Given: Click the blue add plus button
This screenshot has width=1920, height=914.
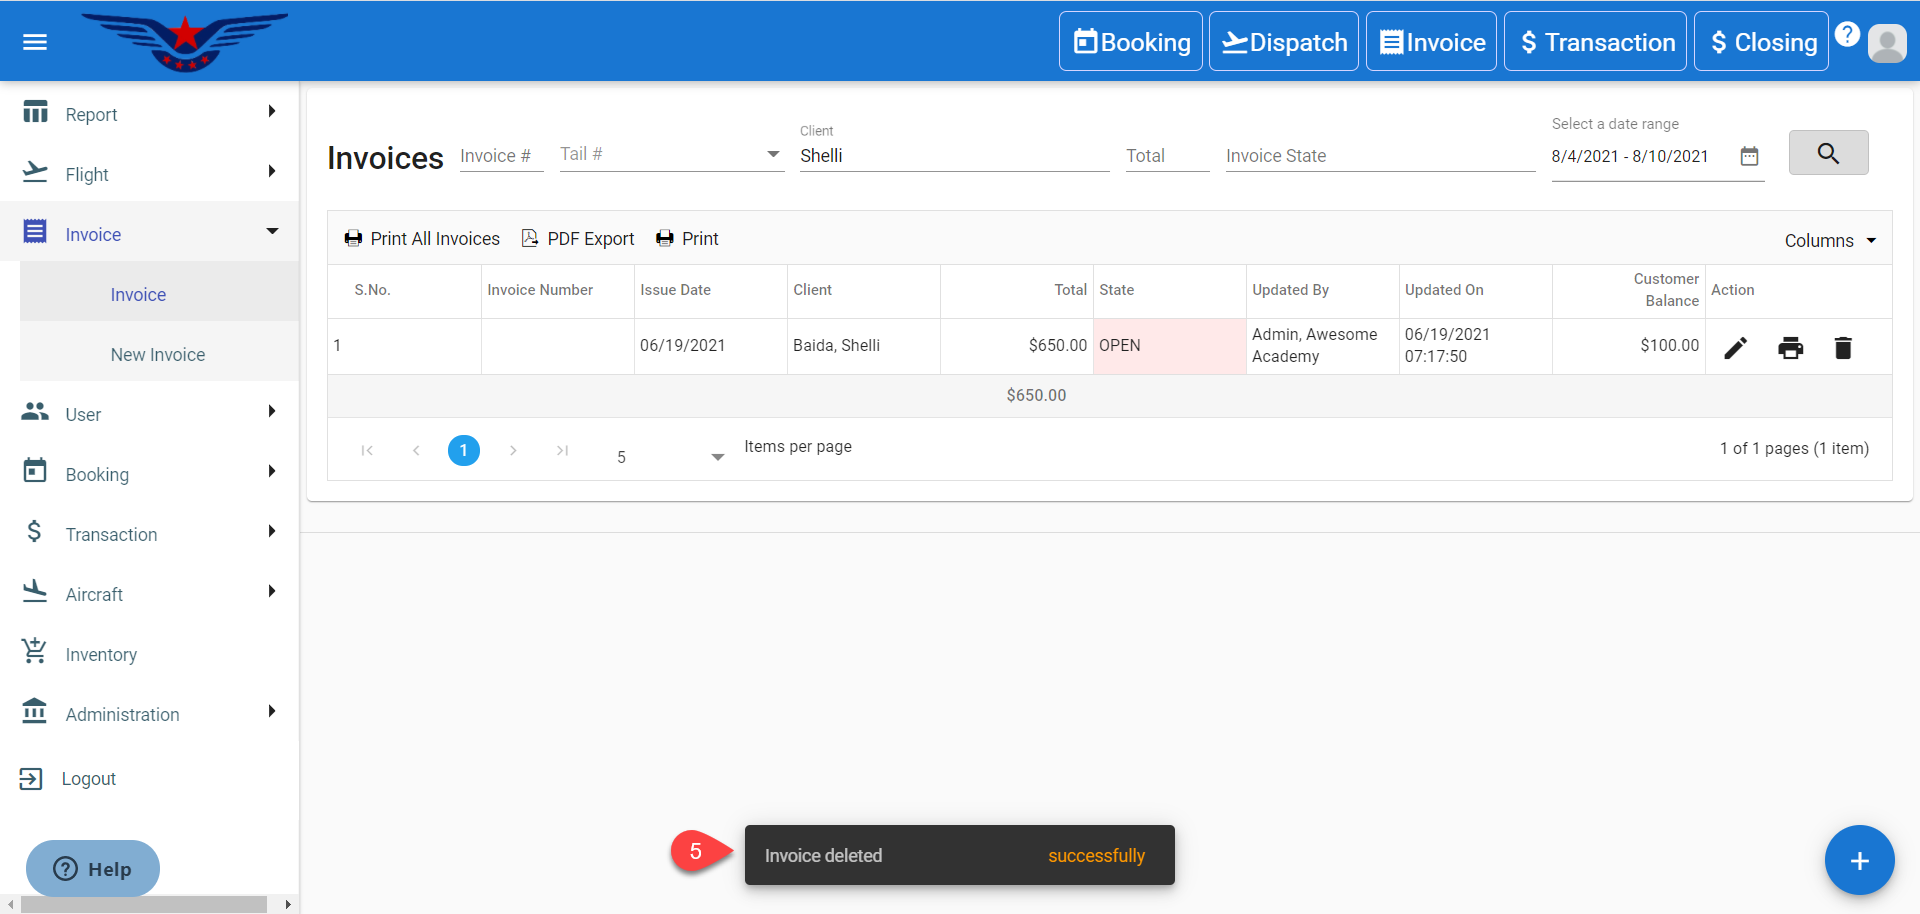Looking at the screenshot, I should 1859,861.
